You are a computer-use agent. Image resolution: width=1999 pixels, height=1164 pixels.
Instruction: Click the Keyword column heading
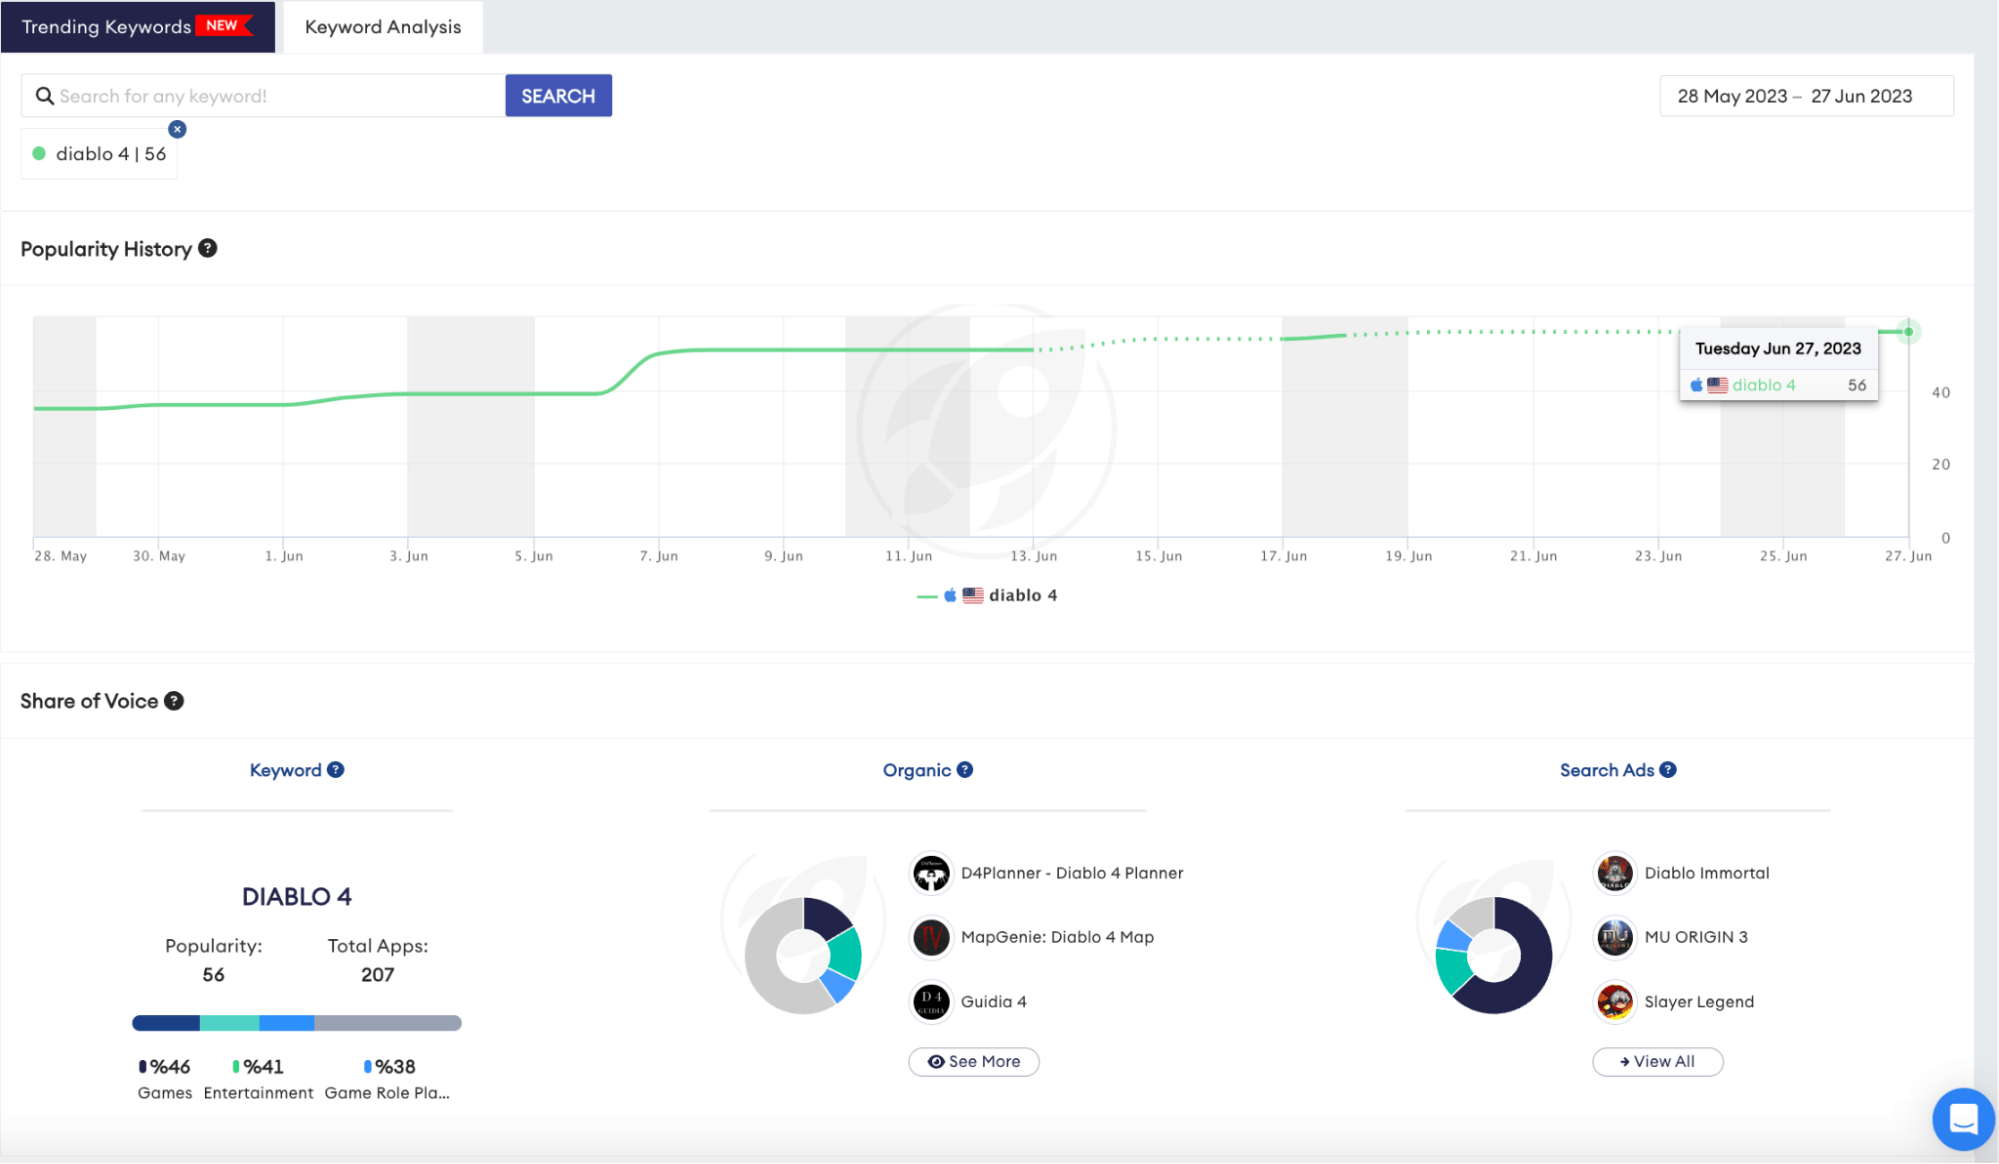click(285, 770)
